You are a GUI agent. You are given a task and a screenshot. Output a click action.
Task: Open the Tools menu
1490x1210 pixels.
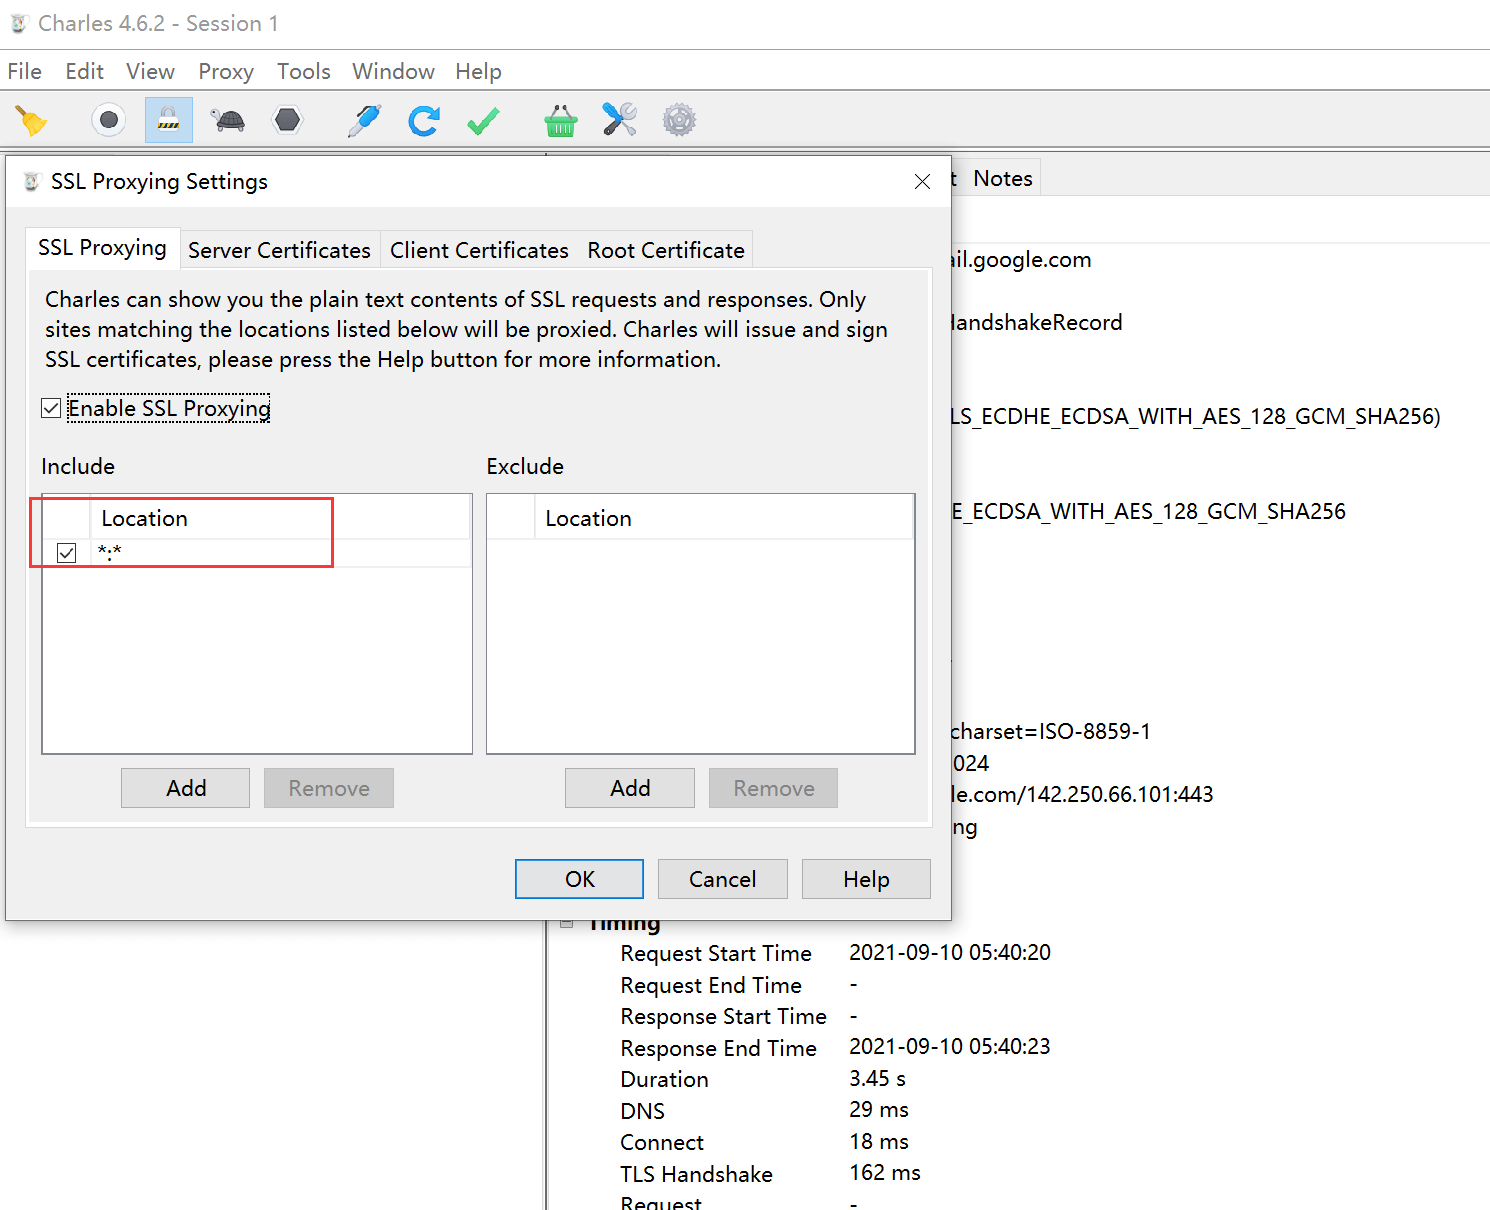pos(304,71)
